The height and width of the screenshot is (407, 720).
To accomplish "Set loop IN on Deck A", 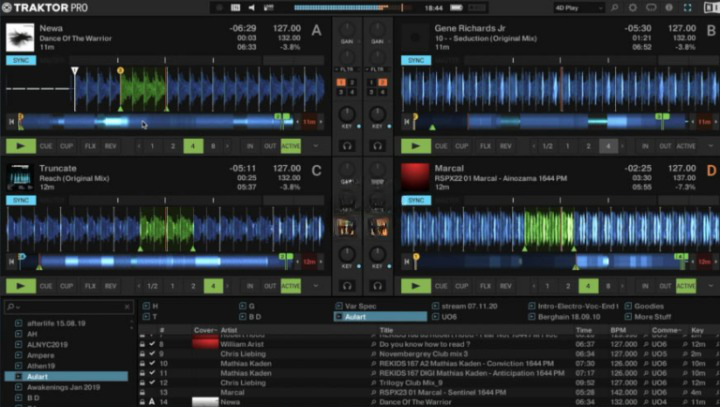I will (250, 146).
